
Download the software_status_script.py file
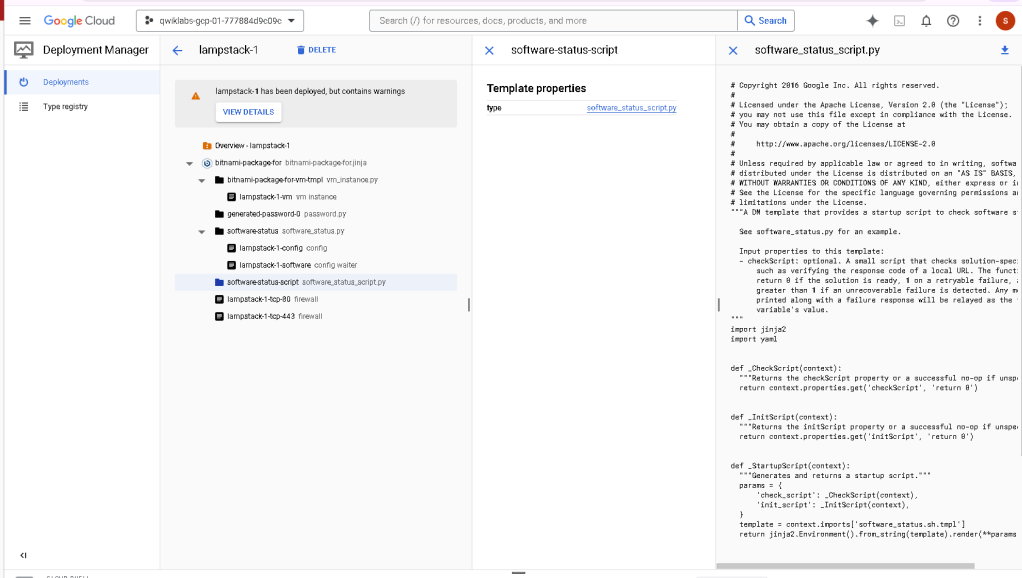(x=1004, y=50)
